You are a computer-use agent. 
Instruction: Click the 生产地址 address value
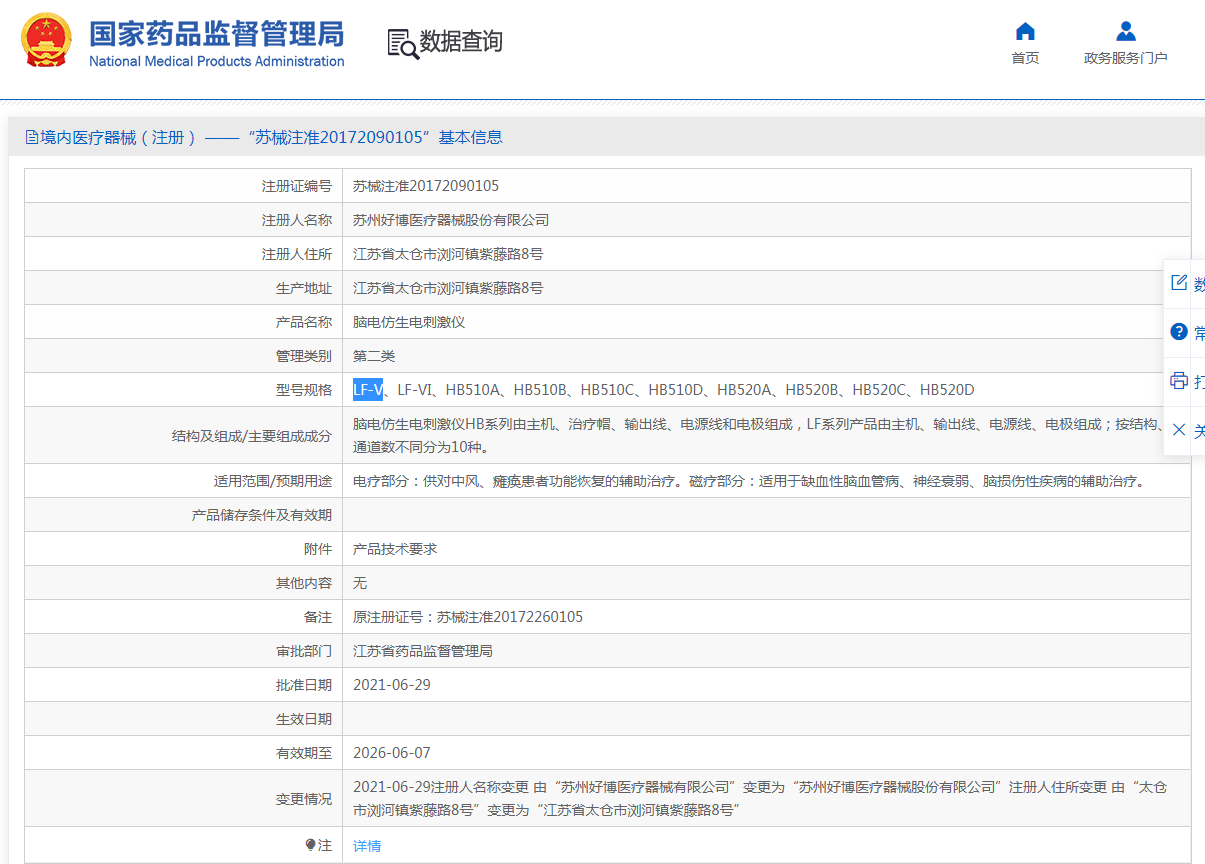[448, 288]
